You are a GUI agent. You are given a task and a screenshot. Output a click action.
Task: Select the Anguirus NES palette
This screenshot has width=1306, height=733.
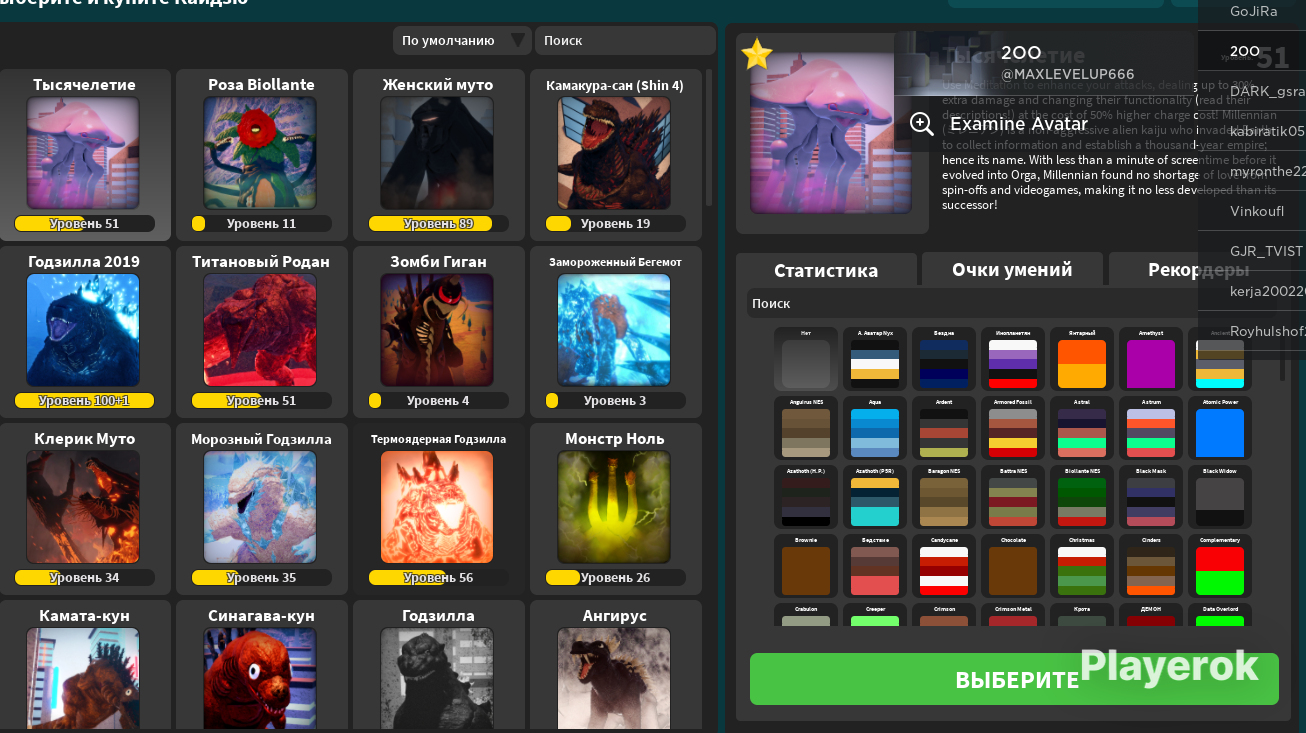point(806,428)
